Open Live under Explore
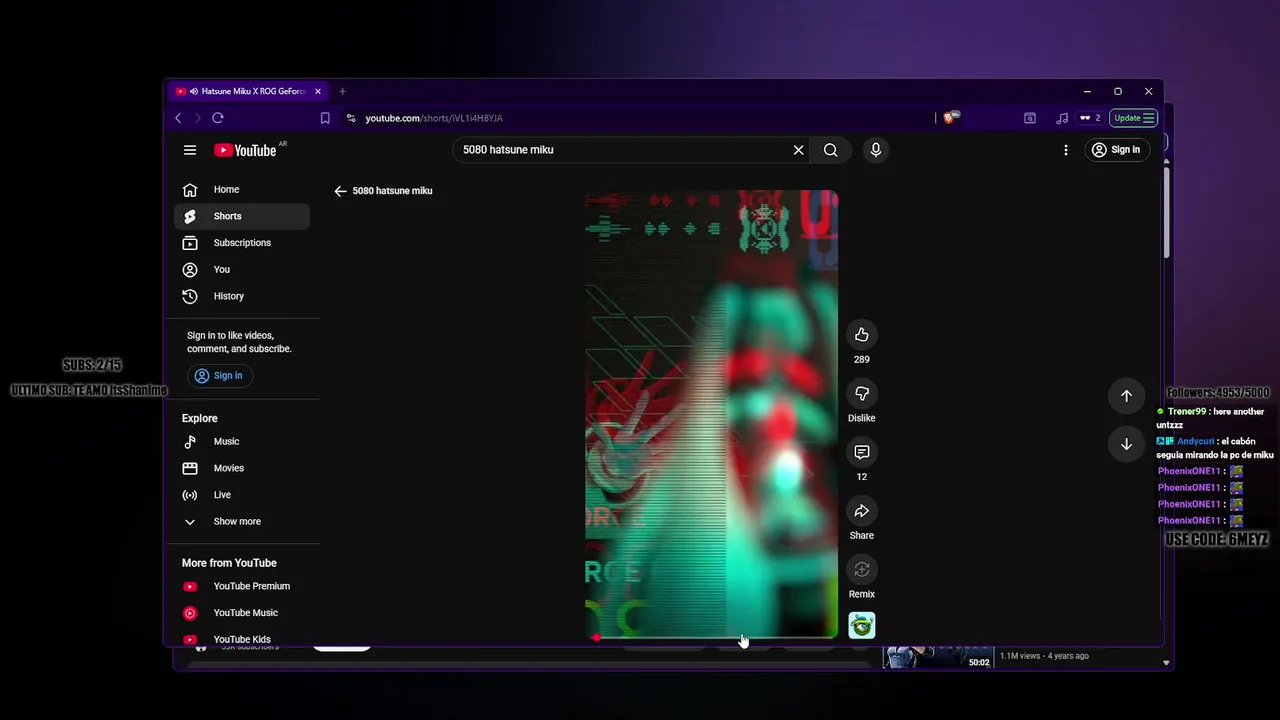Image resolution: width=1280 pixels, height=720 pixels. tap(241, 495)
